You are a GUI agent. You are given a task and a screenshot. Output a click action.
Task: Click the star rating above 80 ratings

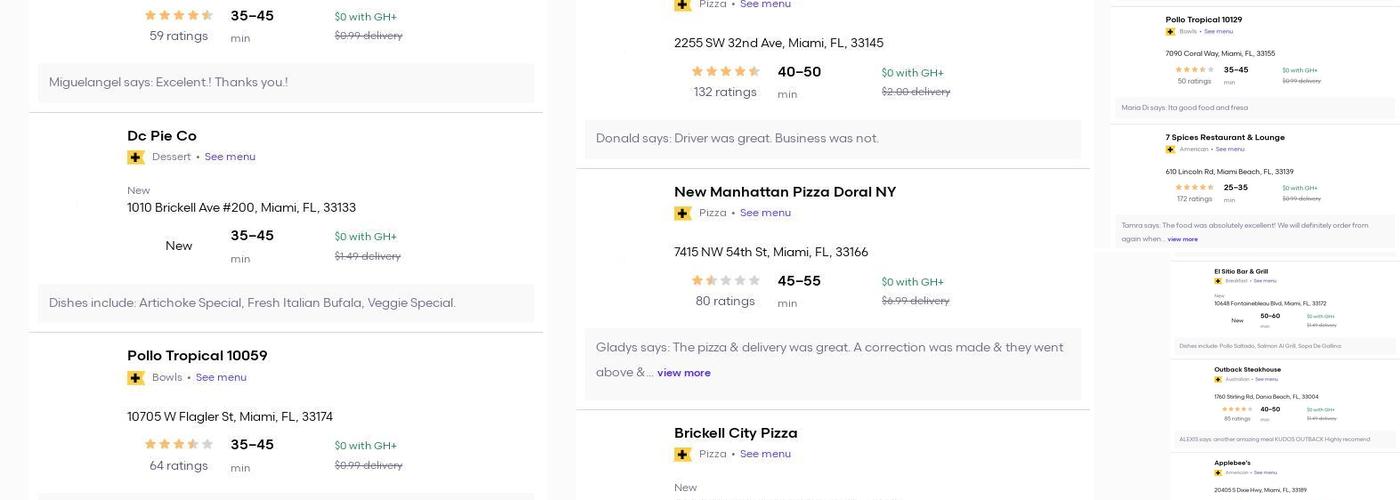(726, 281)
